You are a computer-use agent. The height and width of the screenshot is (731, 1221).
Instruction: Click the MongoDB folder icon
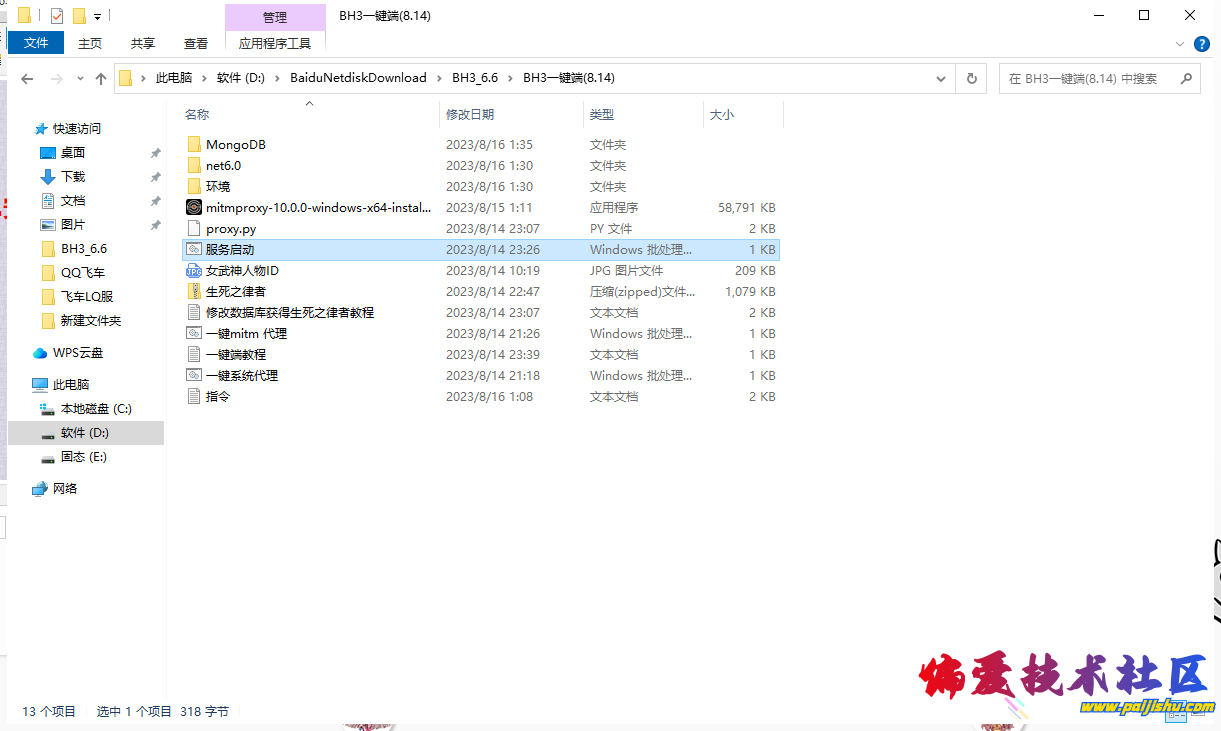[194, 145]
